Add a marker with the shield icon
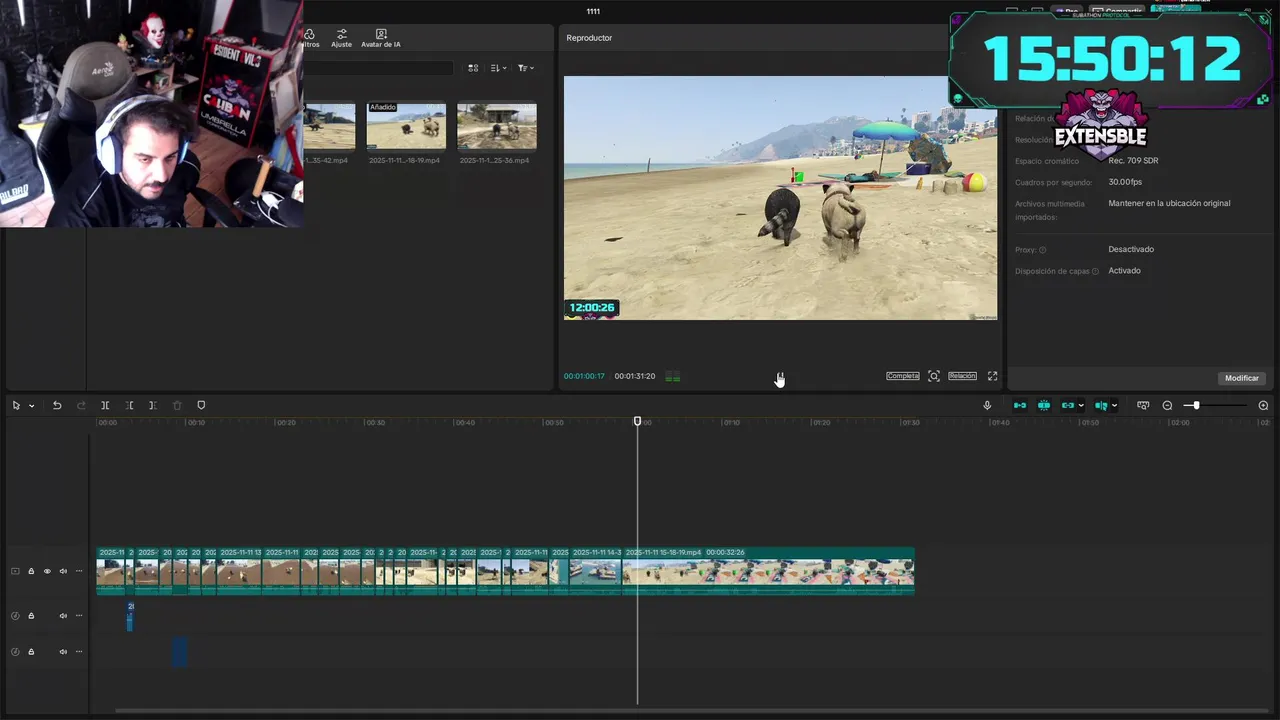1280x720 pixels. [201, 405]
